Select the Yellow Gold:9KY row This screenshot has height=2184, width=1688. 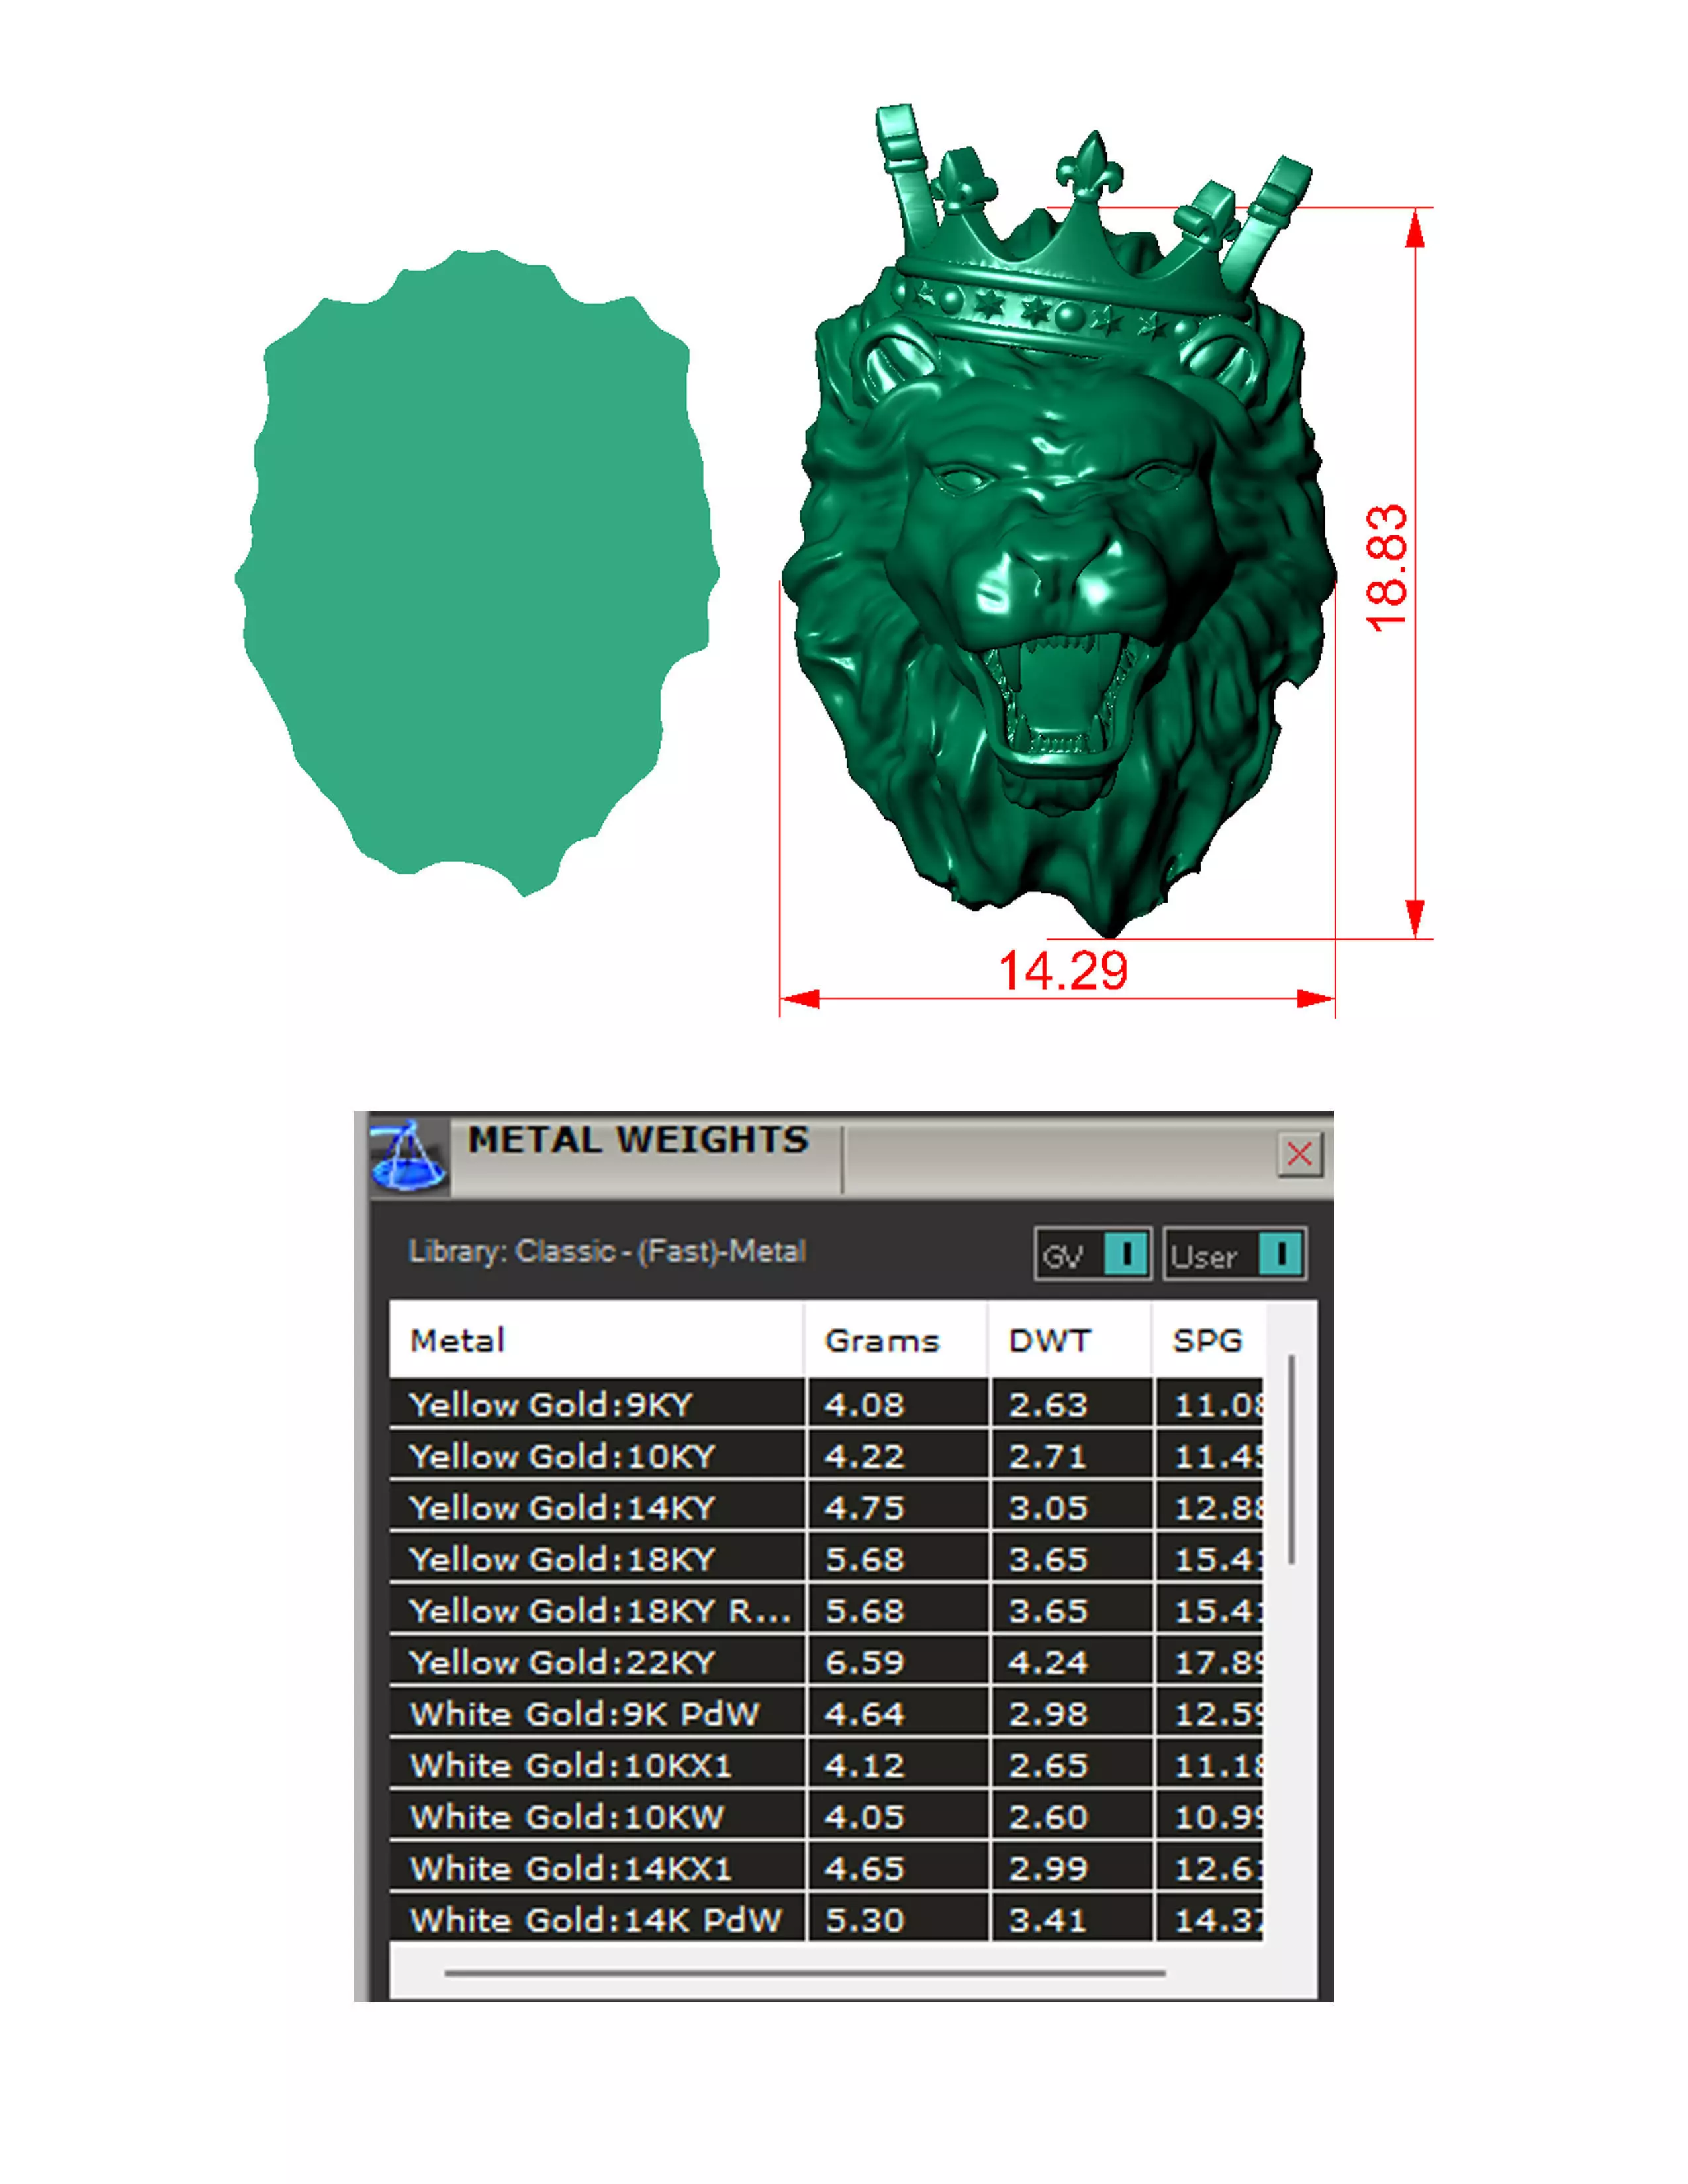pyautogui.click(x=826, y=1404)
